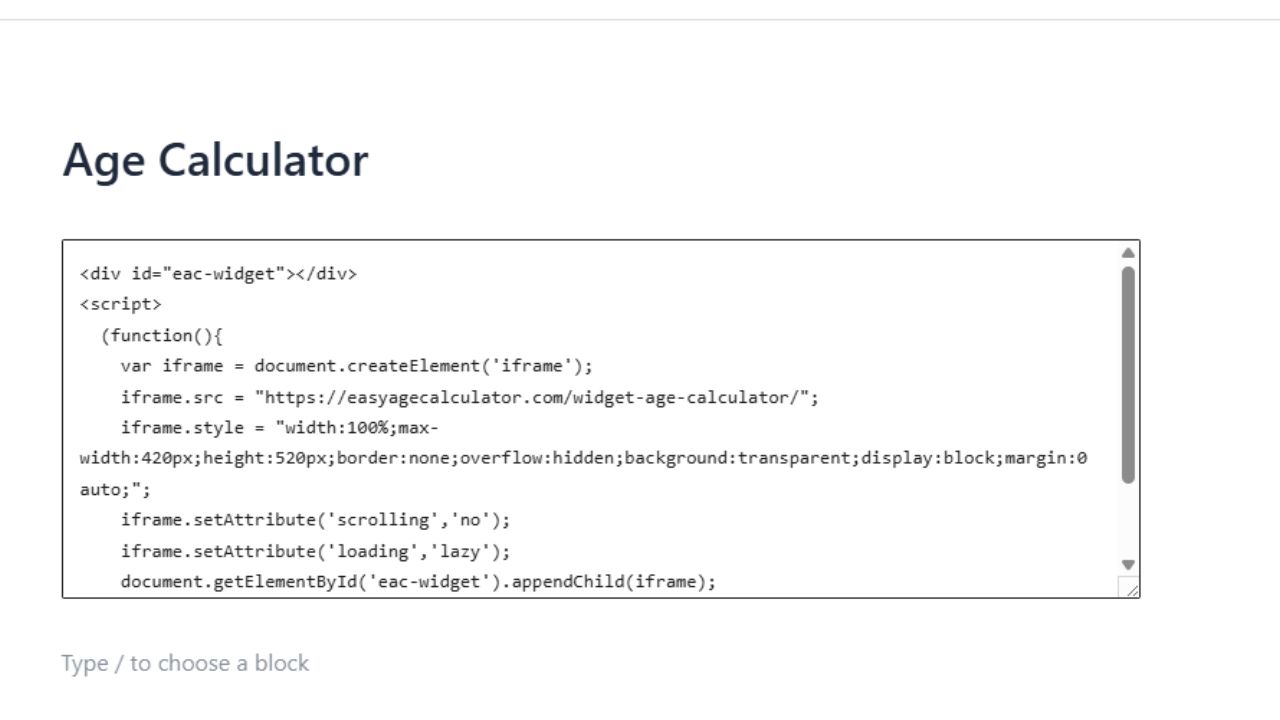Click the blank area below the block placeholder
The height and width of the screenshot is (720, 1280).
coord(640,700)
